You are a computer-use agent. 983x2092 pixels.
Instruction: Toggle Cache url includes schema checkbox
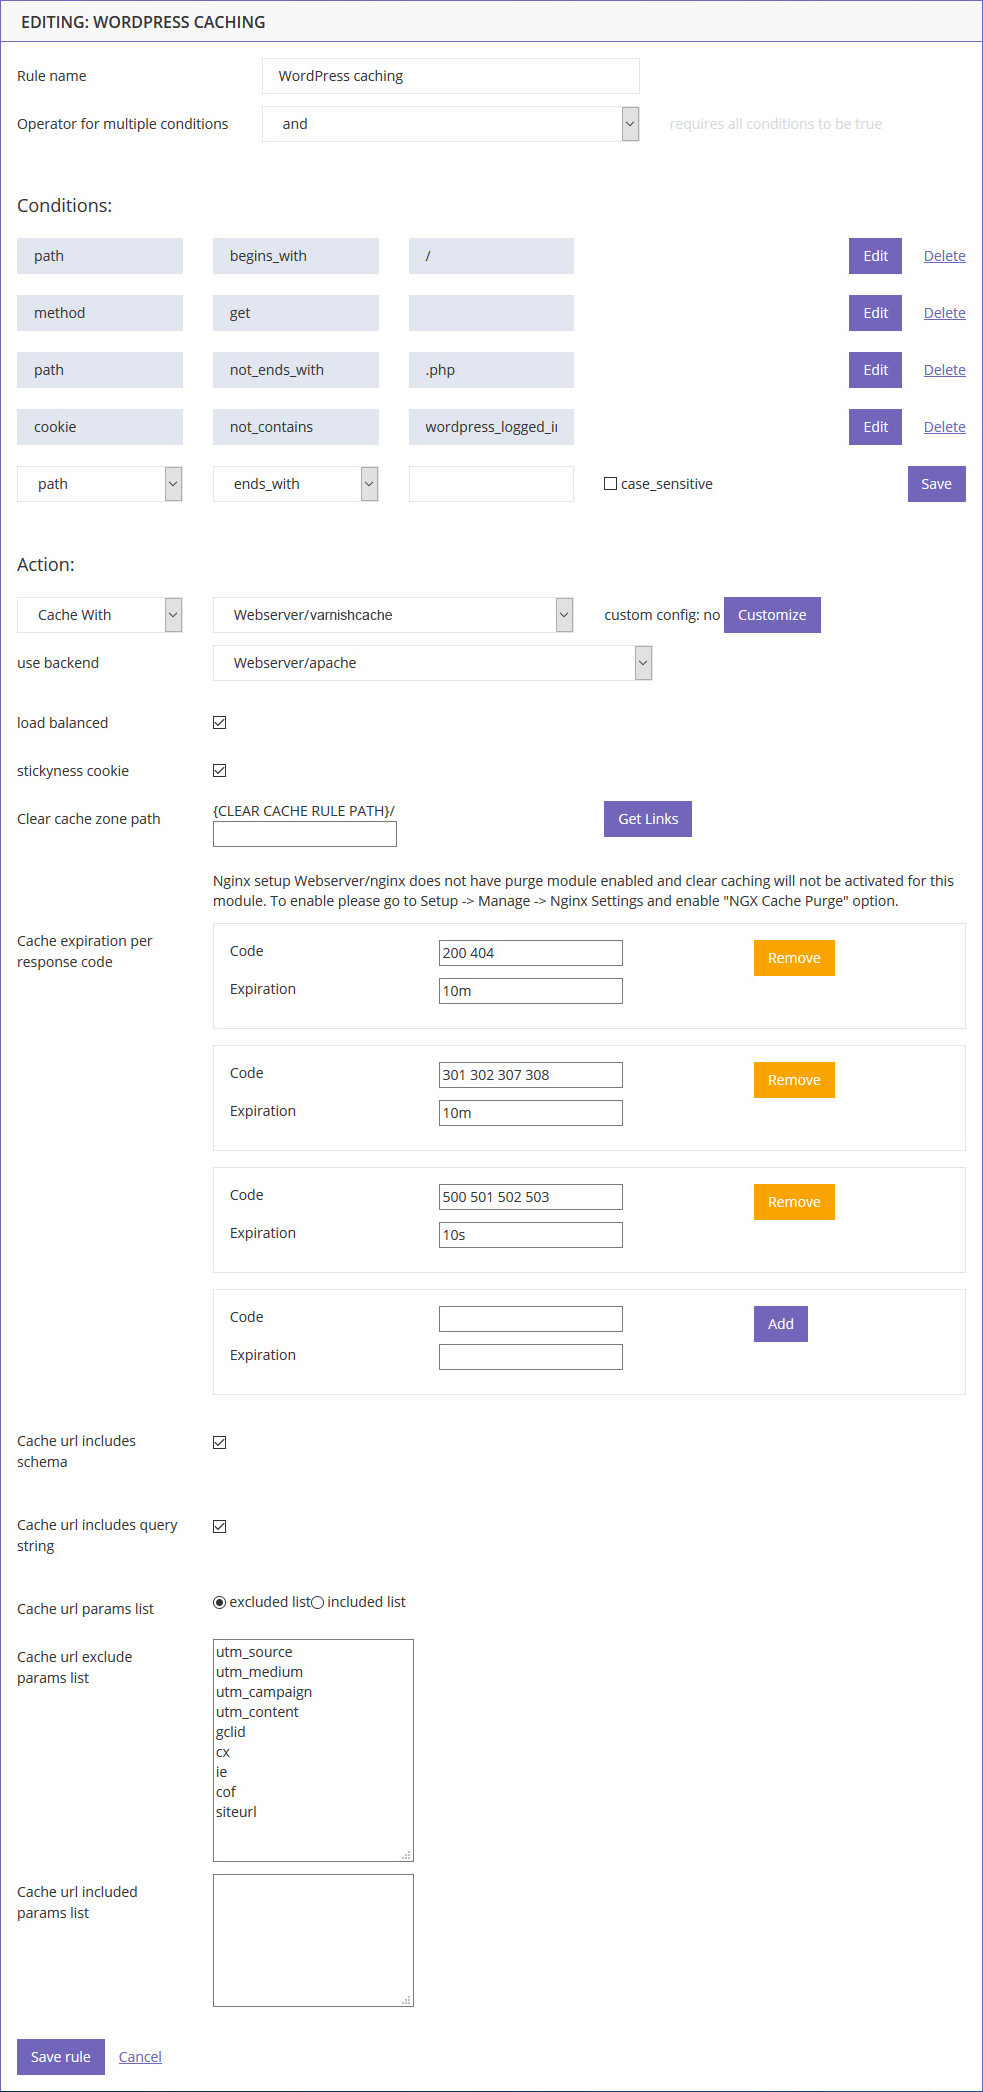(x=220, y=1443)
